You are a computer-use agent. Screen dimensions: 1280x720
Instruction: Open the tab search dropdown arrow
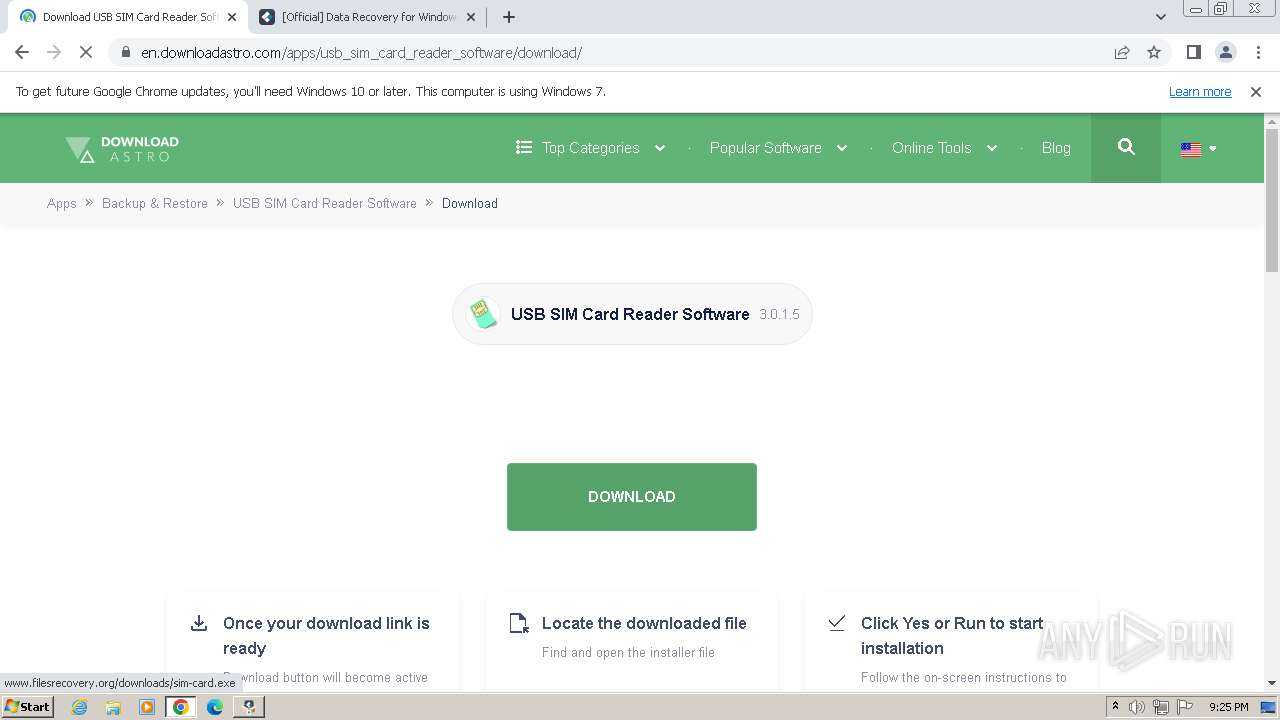click(1160, 17)
